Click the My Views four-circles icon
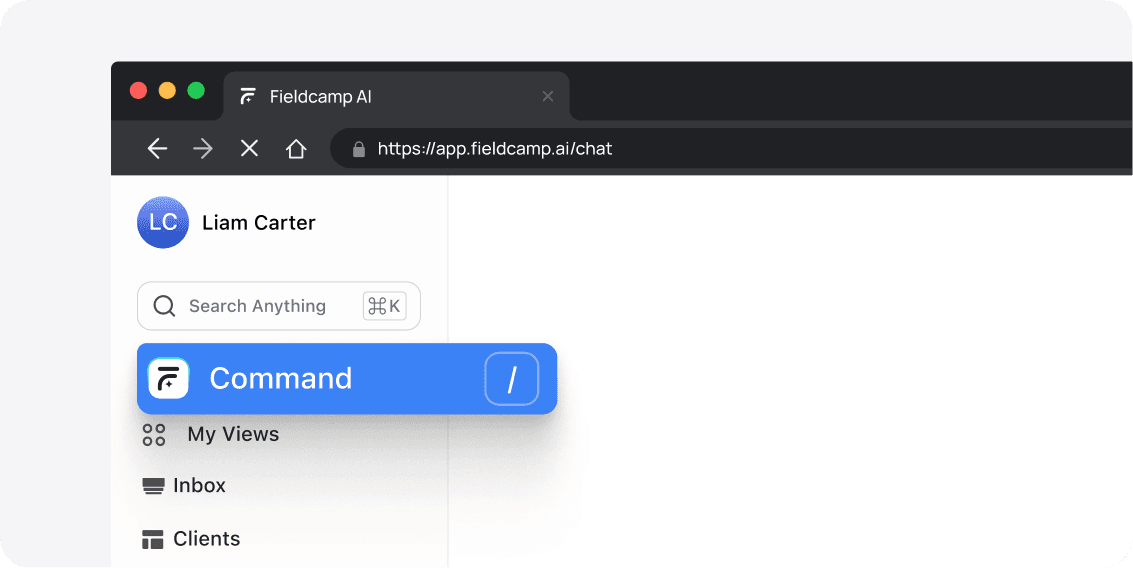 pyautogui.click(x=154, y=434)
